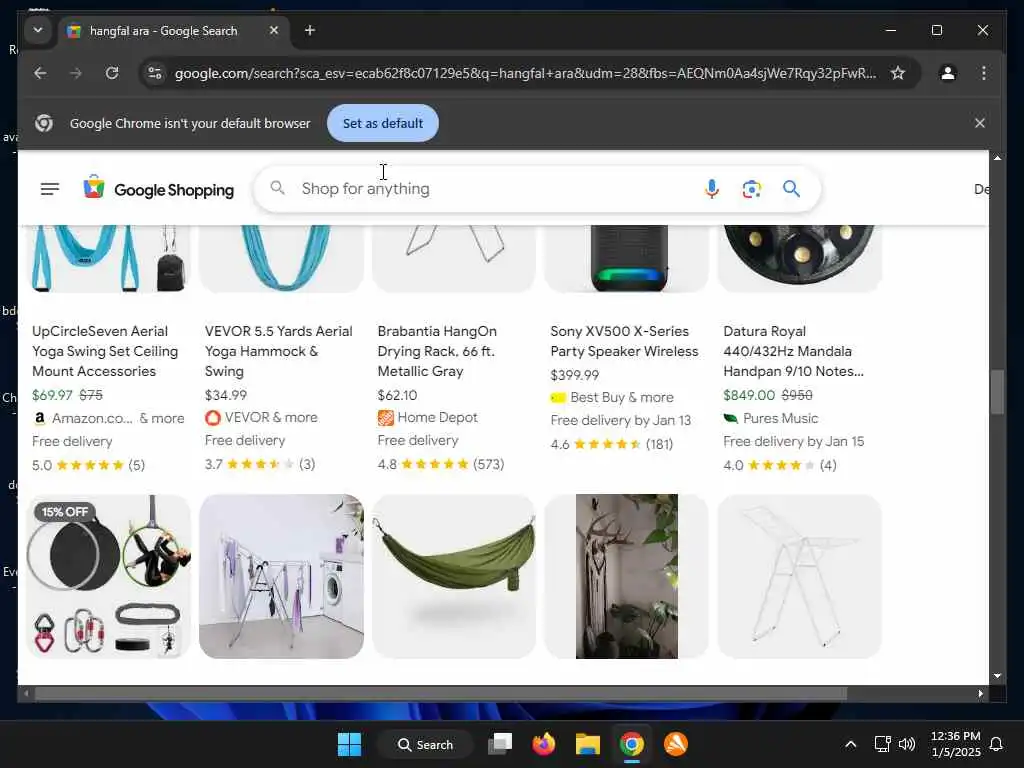Reload the current page
The image size is (1024, 768).
point(112,73)
